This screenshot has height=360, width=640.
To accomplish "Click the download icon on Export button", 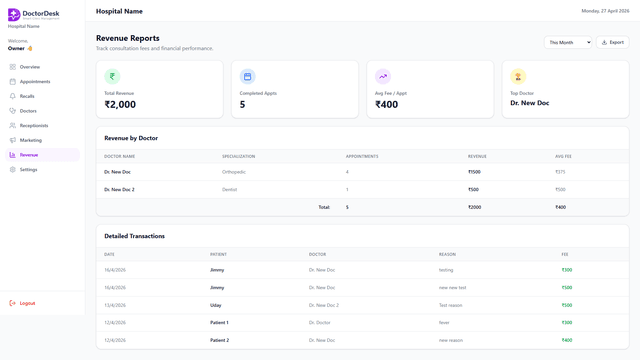I will click(x=604, y=42).
